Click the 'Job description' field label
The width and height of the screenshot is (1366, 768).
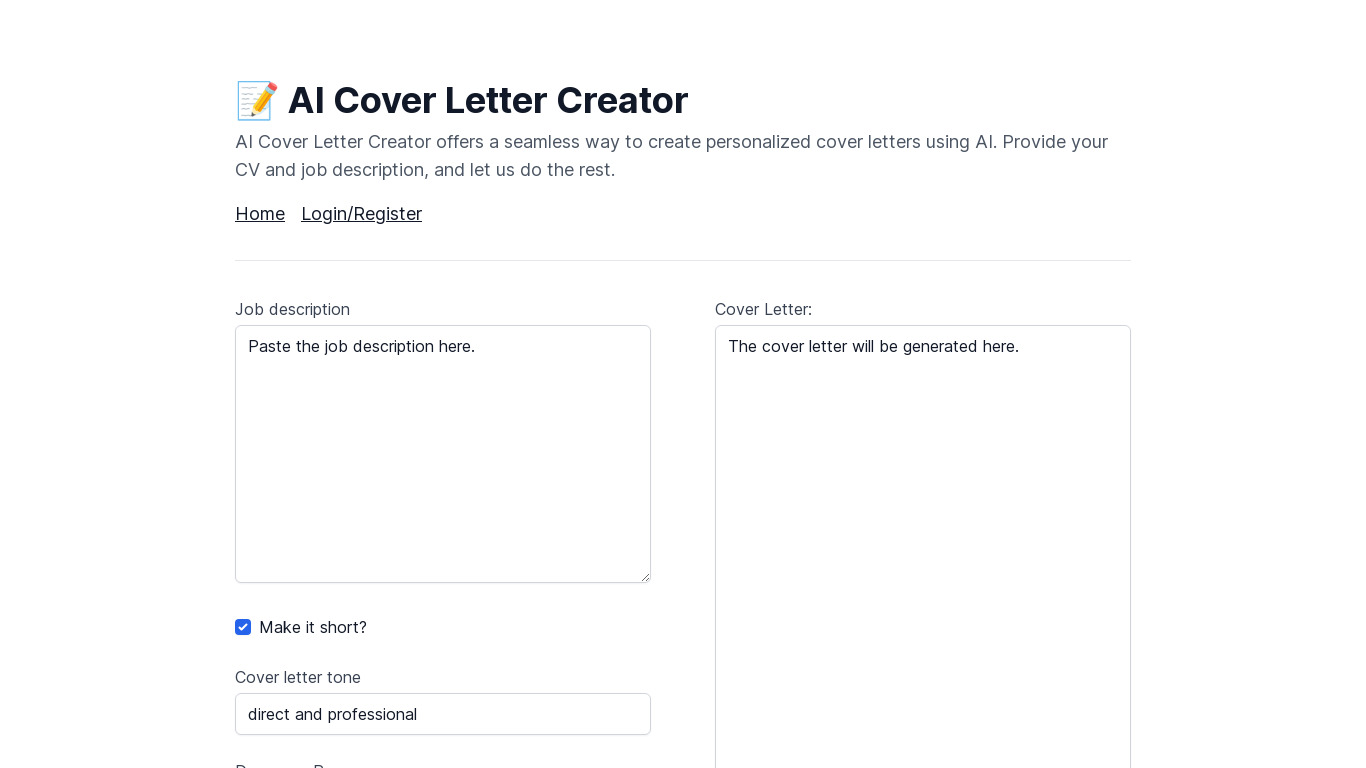(x=292, y=309)
